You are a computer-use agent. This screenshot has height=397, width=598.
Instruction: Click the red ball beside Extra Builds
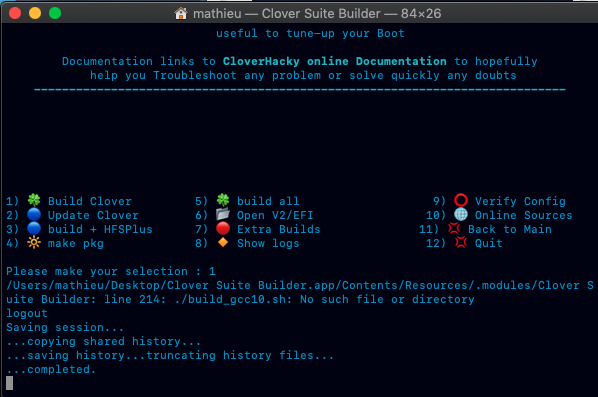(223, 228)
